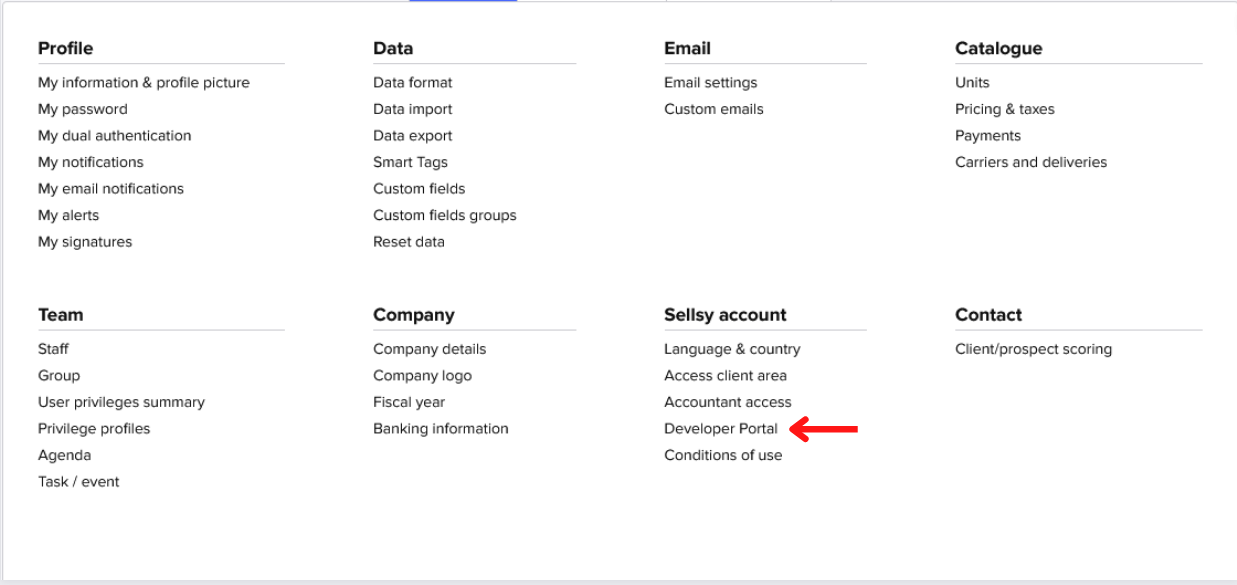Click Carriers and deliveries link
Screen dimensions: 1237x585
1031,162
